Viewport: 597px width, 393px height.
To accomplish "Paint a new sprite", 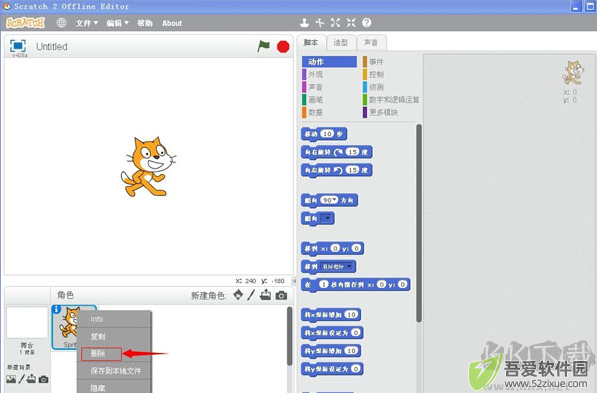I will [x=251, y=295].
